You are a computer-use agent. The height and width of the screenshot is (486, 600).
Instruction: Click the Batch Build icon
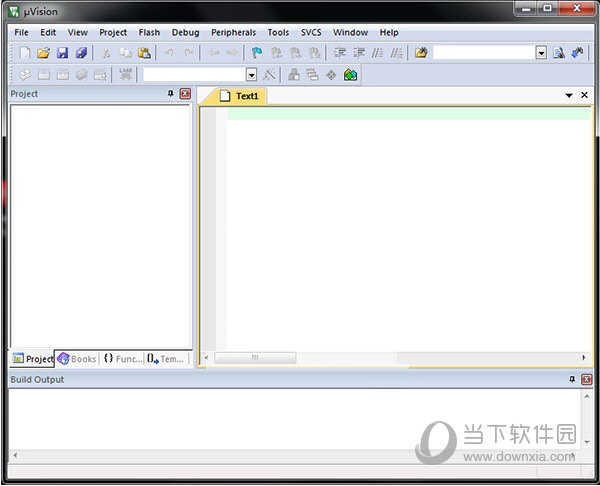(81, 75)
